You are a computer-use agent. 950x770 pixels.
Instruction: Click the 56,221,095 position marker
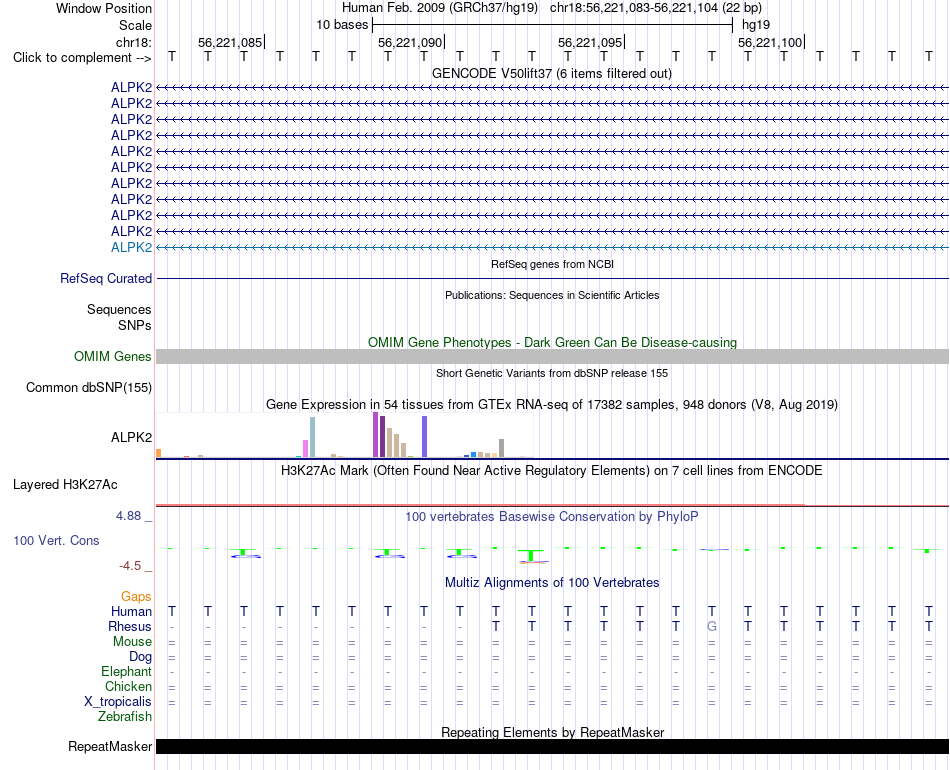pyautogui.click(x=590, y=42)
